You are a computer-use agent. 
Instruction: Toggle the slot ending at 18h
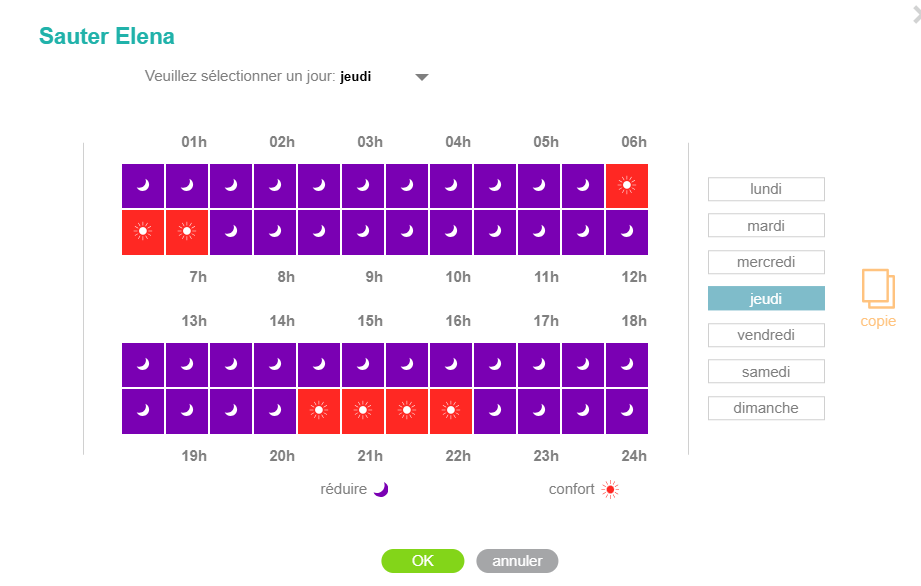(627, 365)
